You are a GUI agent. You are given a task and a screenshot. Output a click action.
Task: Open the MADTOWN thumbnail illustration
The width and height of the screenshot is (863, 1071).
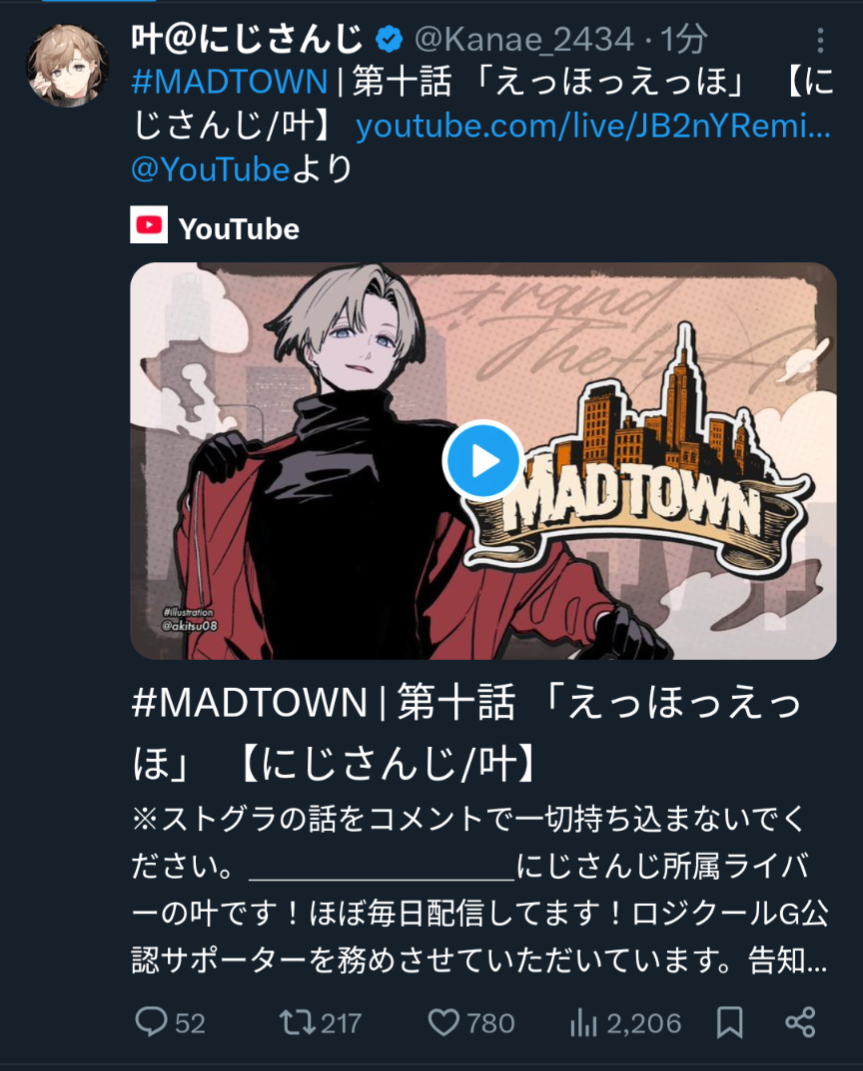[483, 460]
